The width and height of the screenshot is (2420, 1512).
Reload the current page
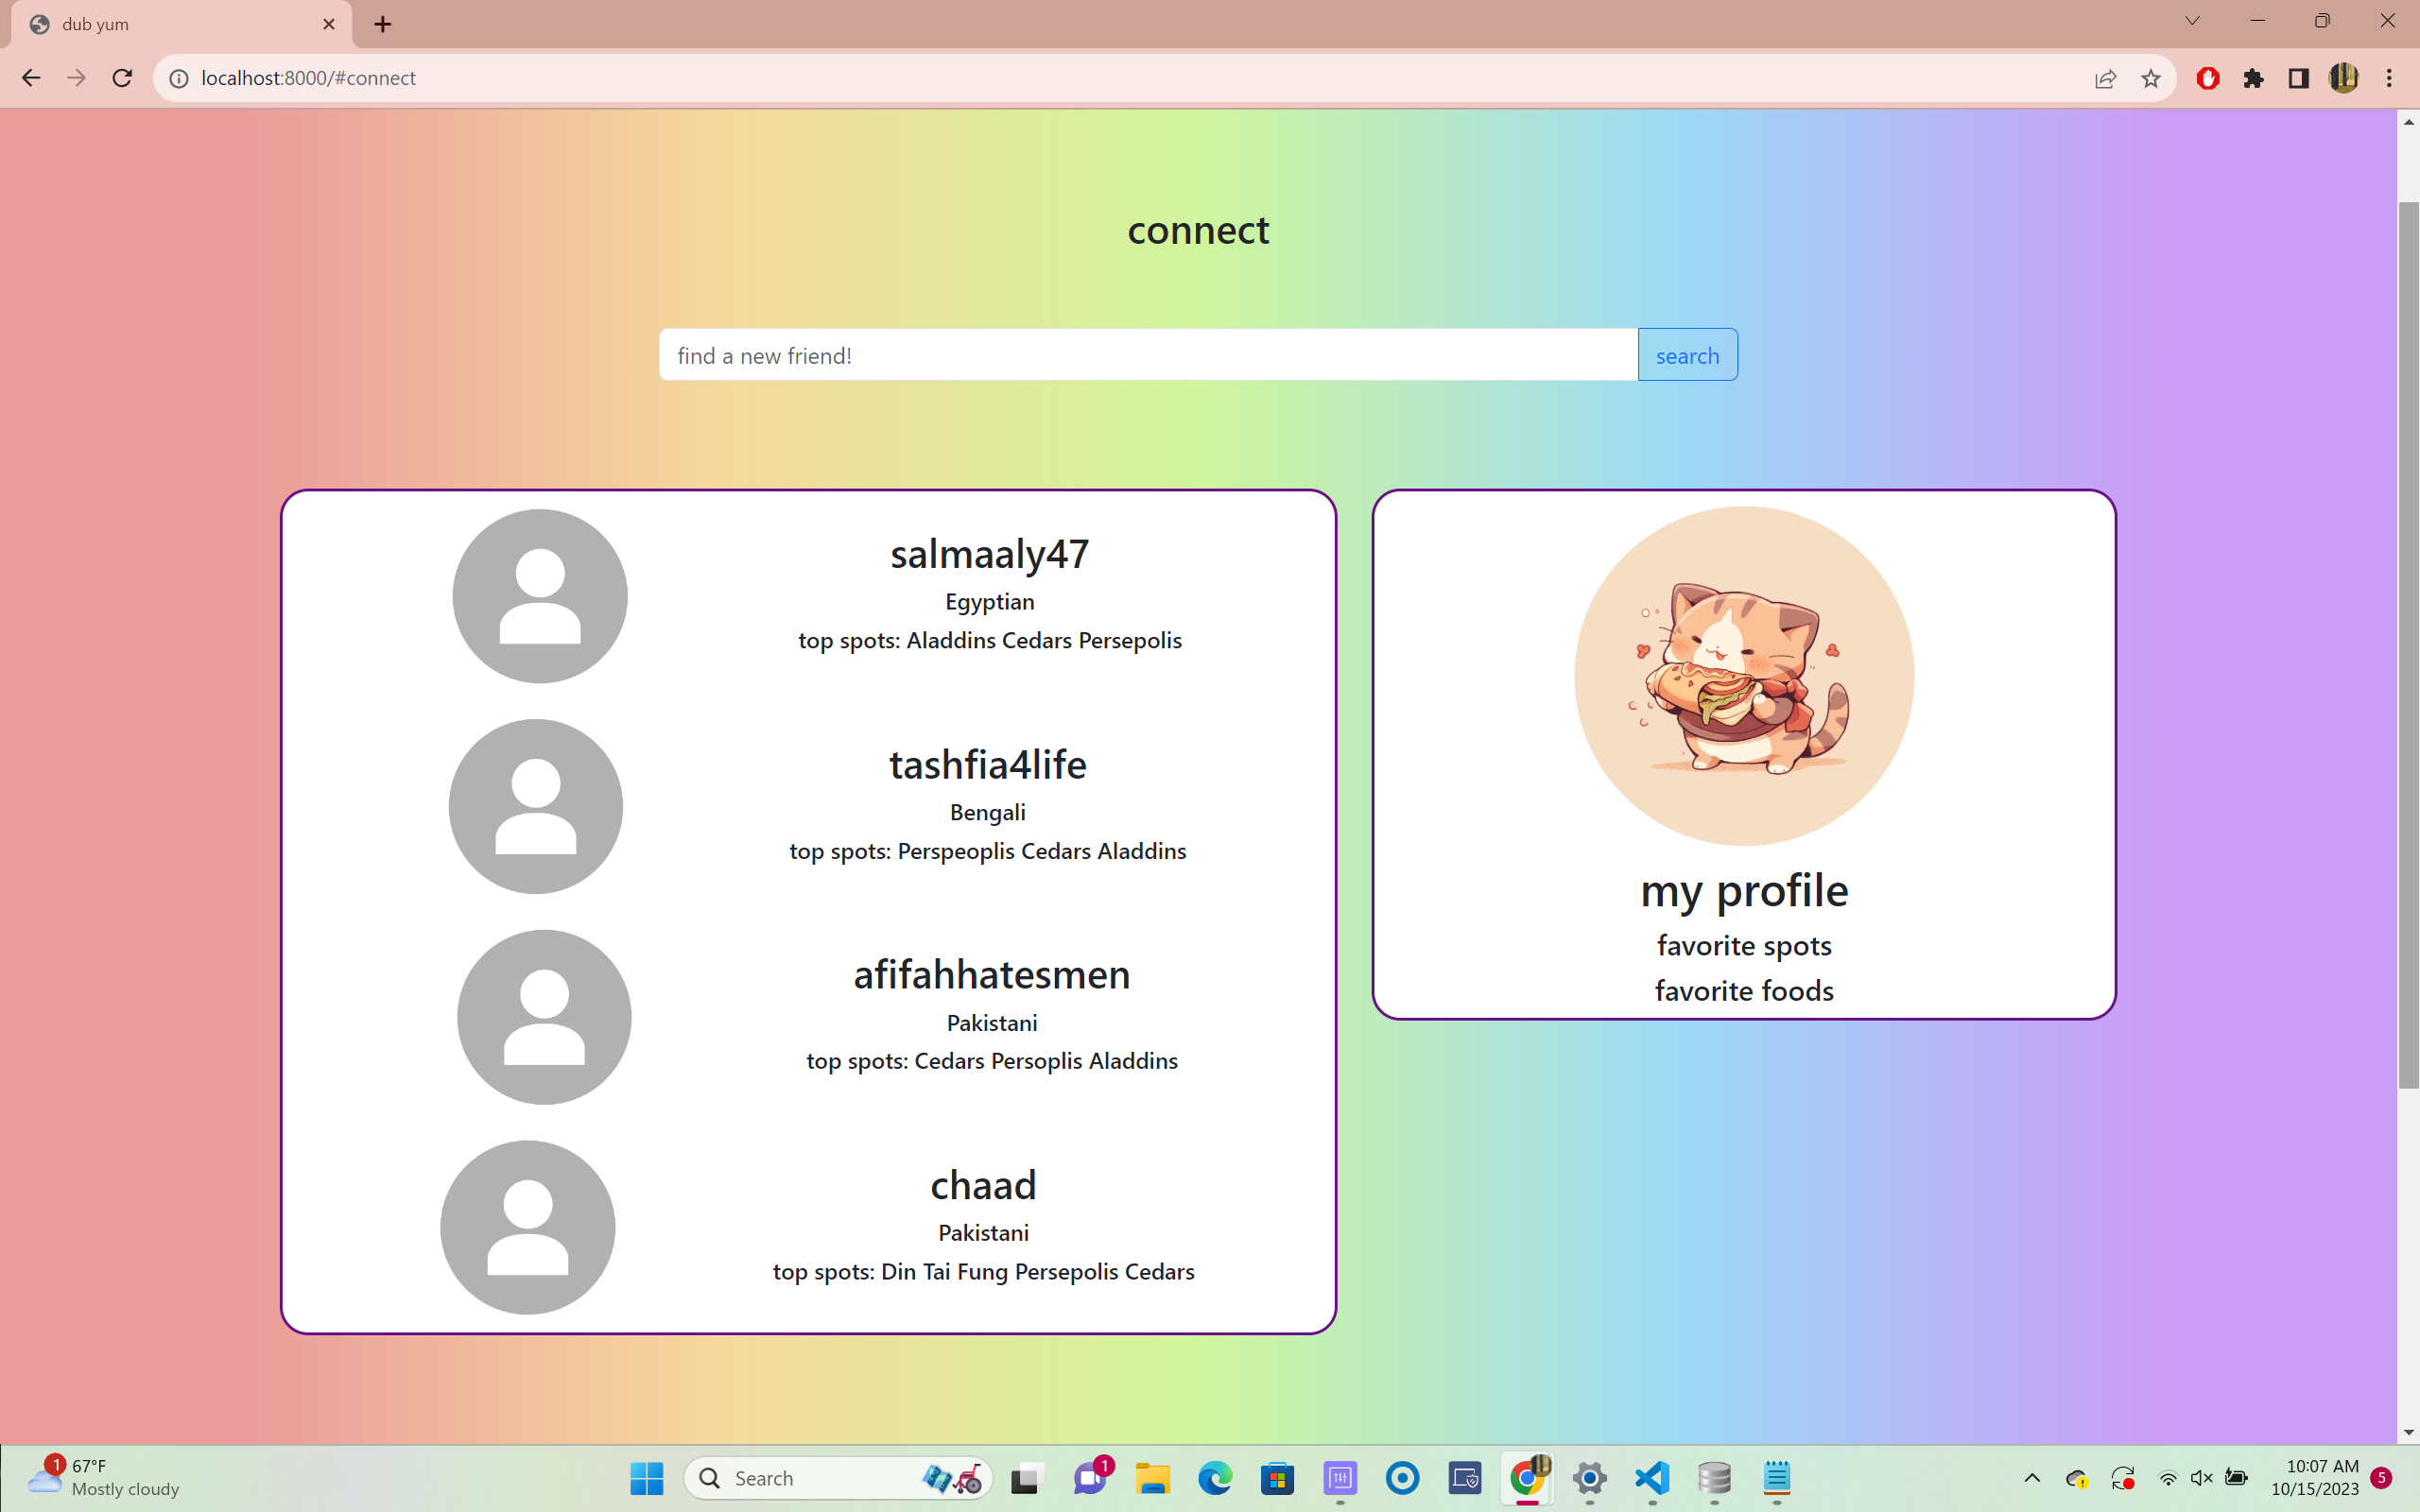click(x=122, y=78)
